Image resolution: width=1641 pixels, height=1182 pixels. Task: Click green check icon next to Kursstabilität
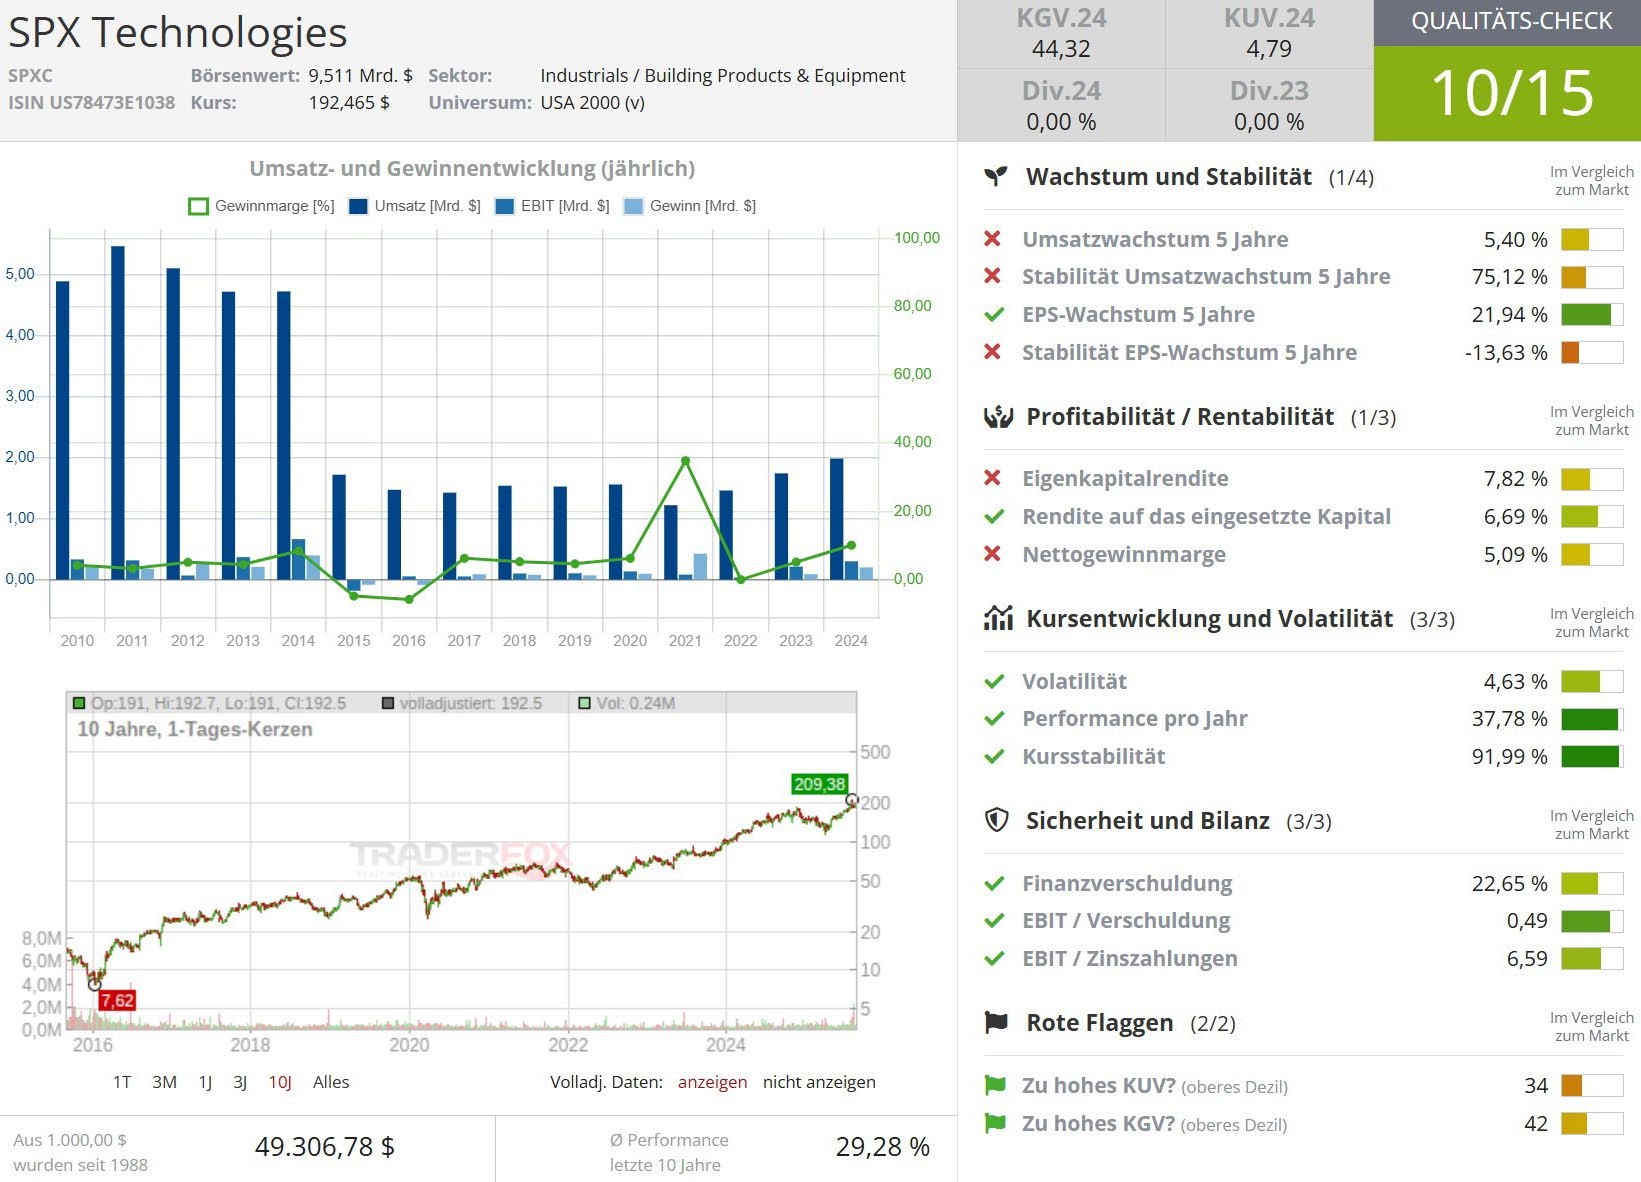point(994,756)
